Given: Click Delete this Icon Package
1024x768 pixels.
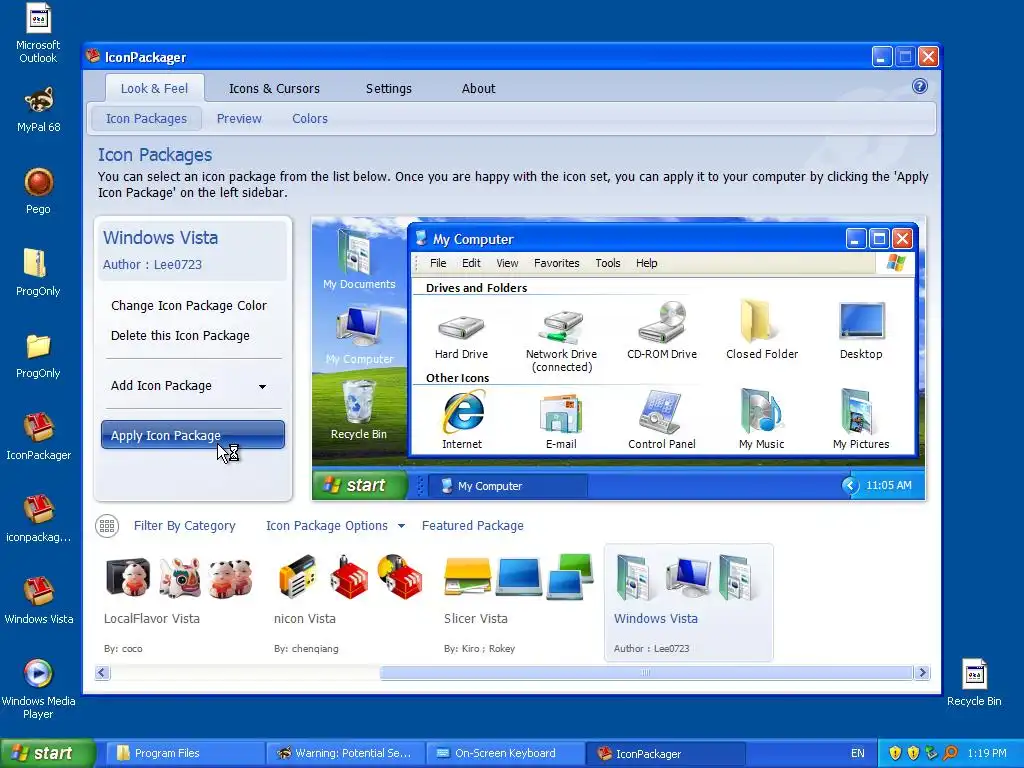Looking at the screenshot, I should click(180, 336).
